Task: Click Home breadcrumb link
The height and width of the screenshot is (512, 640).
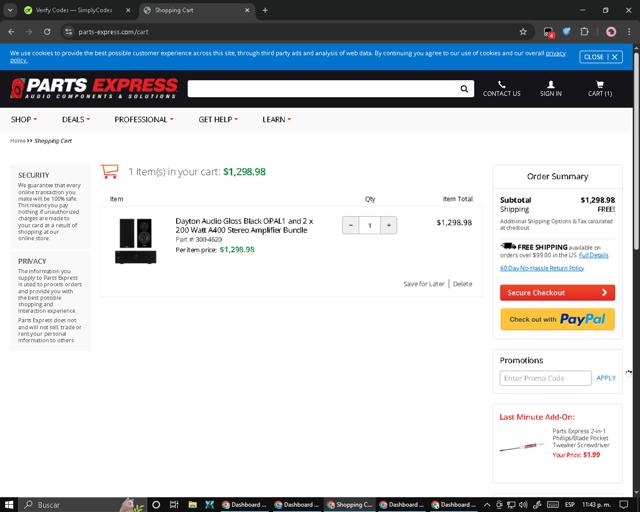Action: point(18,141)
